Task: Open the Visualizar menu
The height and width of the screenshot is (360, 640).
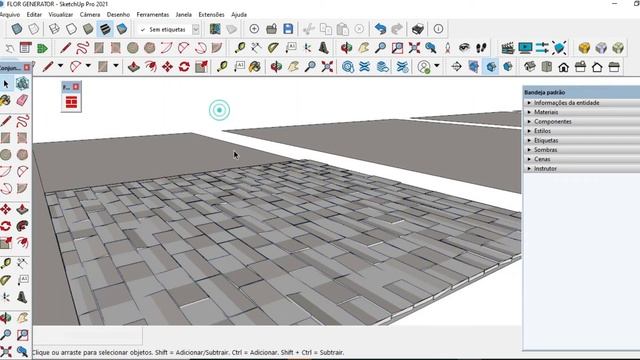Action: coord(60,14)
